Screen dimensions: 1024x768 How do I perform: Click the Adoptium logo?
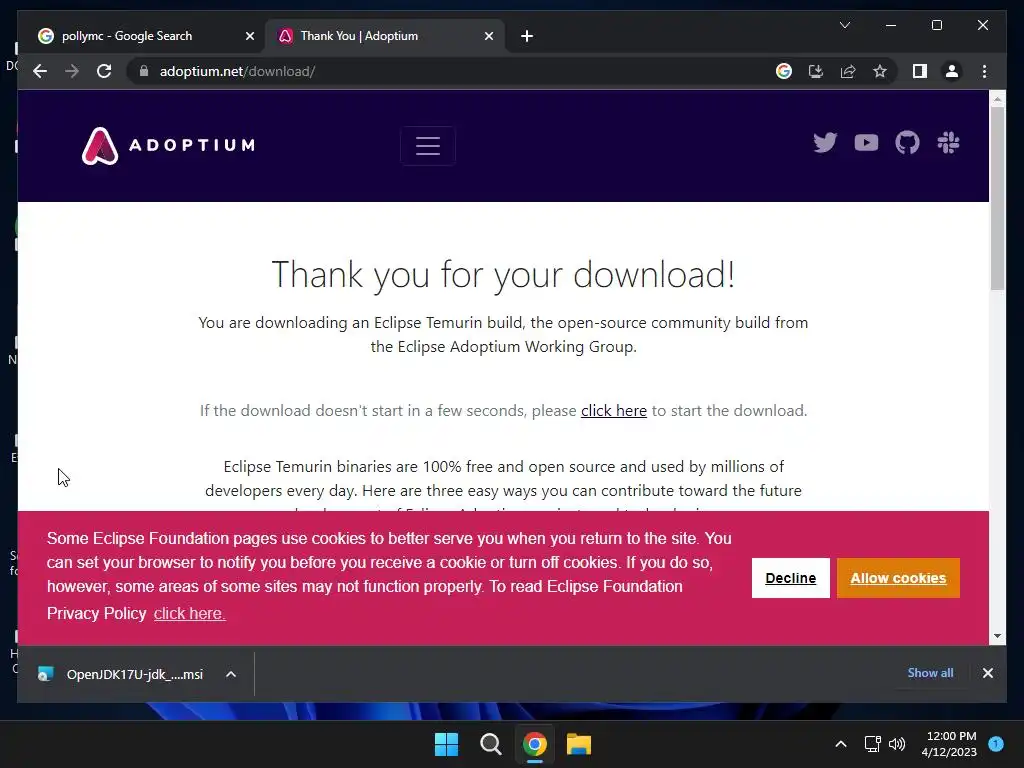tap(168, 145)
